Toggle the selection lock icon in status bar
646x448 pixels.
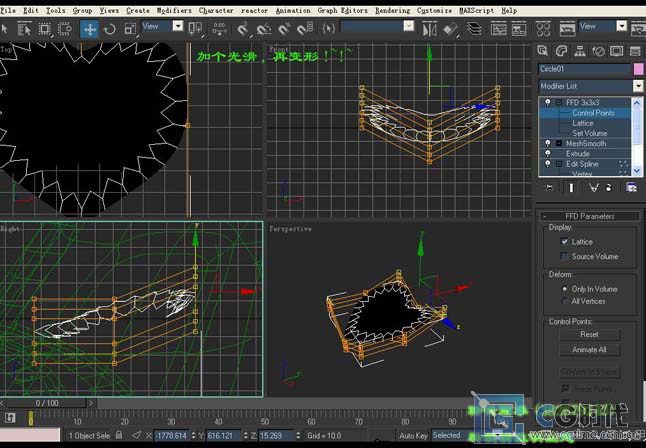point(121,435)
